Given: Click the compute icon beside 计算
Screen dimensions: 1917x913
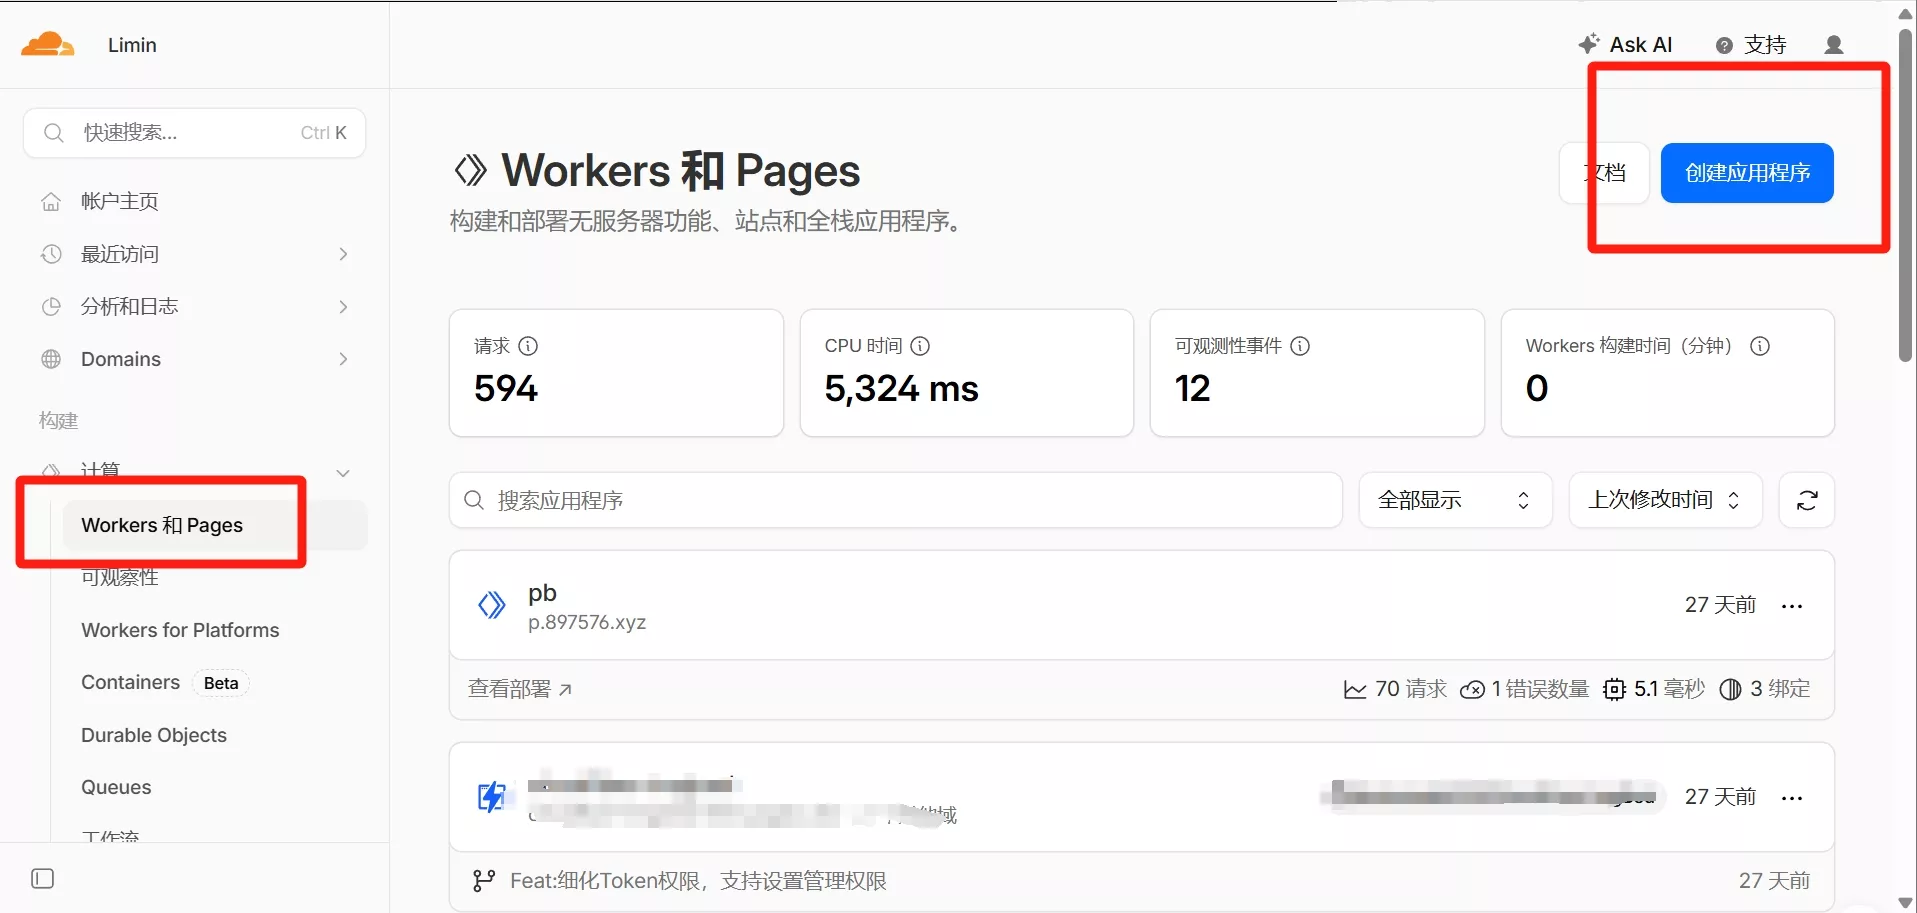Looking at the screenshot, I should [x=51, y=471].
